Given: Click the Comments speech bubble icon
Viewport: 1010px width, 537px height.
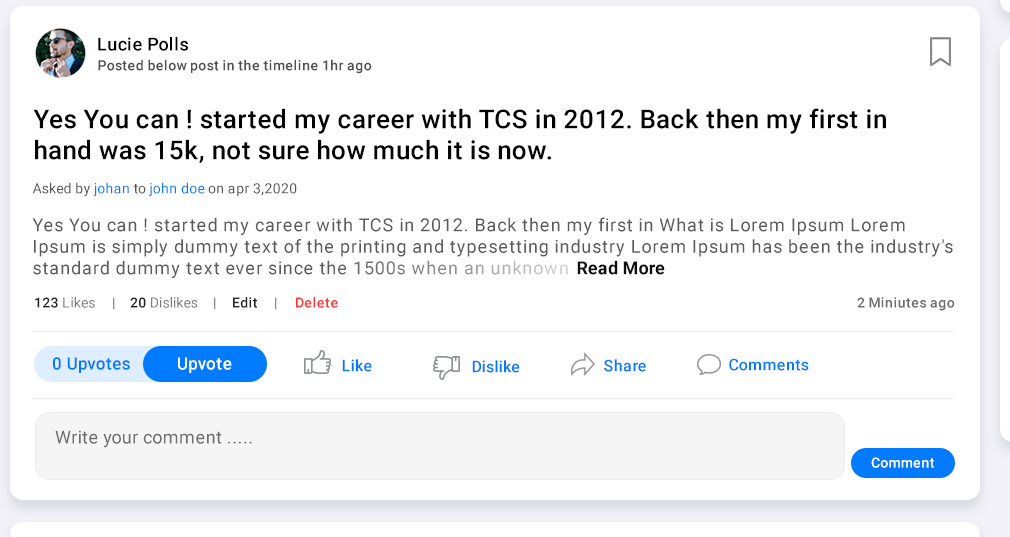Looking at the screenshot, I should (709, 365).
